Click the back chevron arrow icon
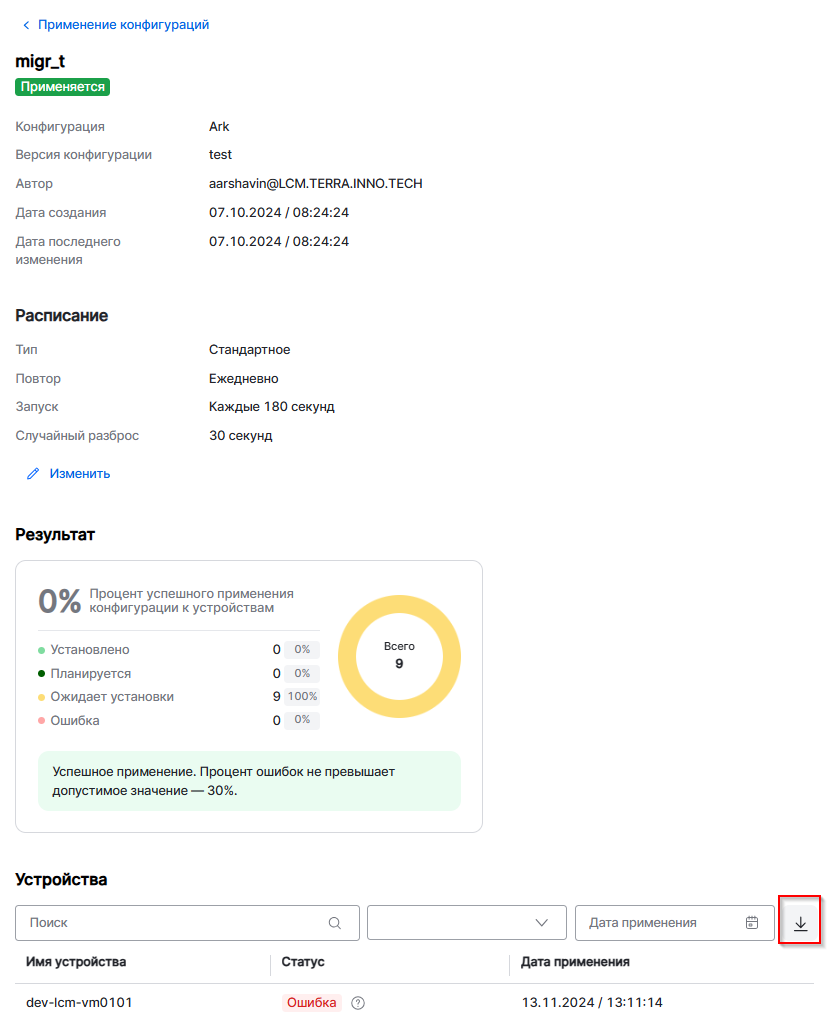Screen dimensions: 830x1017 [26, 25]
